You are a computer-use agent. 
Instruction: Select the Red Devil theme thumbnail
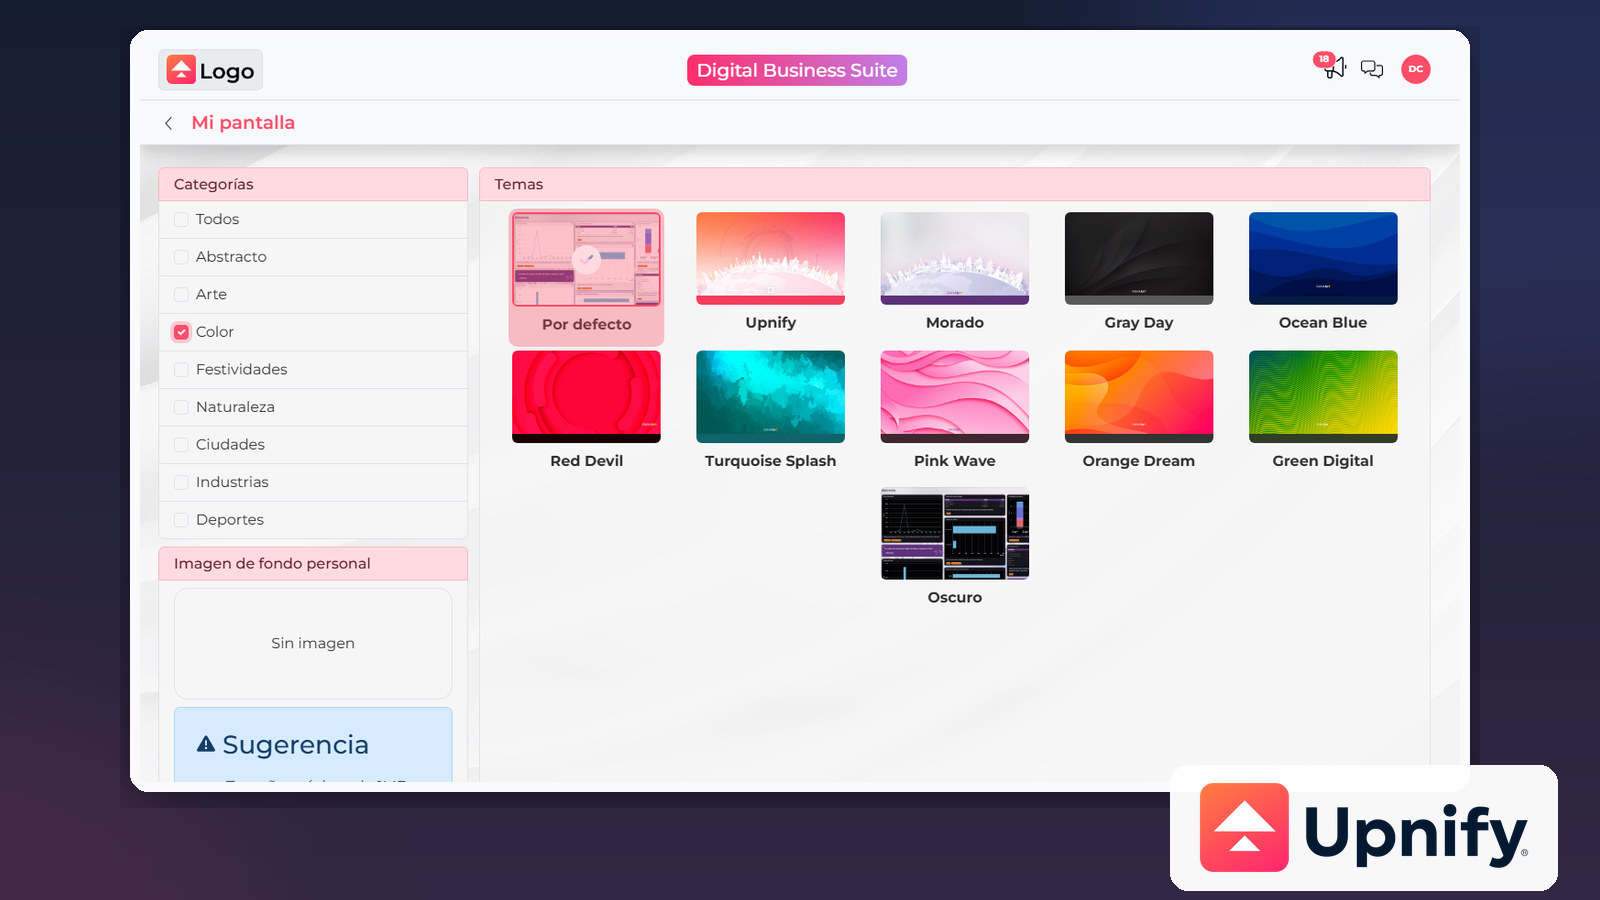(x=587, y=396)
